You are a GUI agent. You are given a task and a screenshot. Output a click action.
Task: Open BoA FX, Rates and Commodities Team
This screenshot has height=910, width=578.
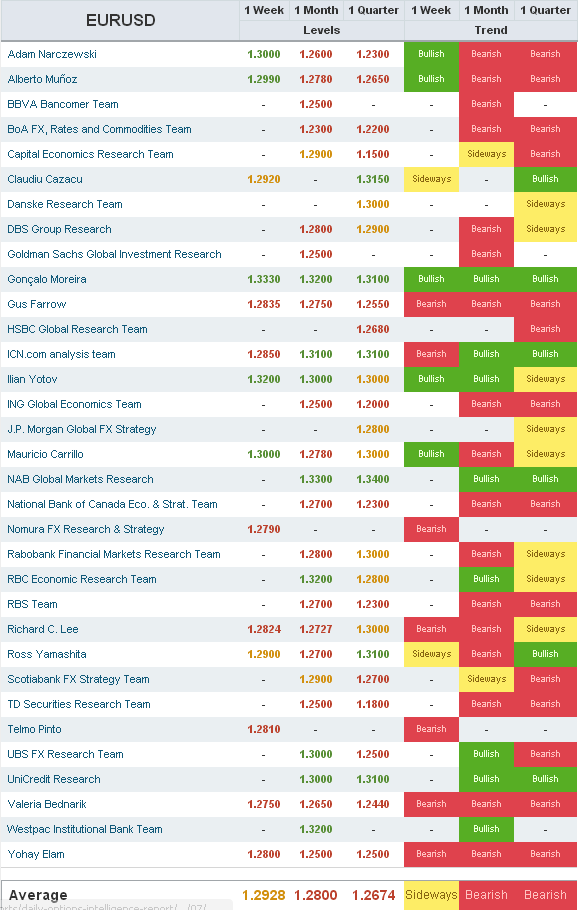[x=99, y=129]
